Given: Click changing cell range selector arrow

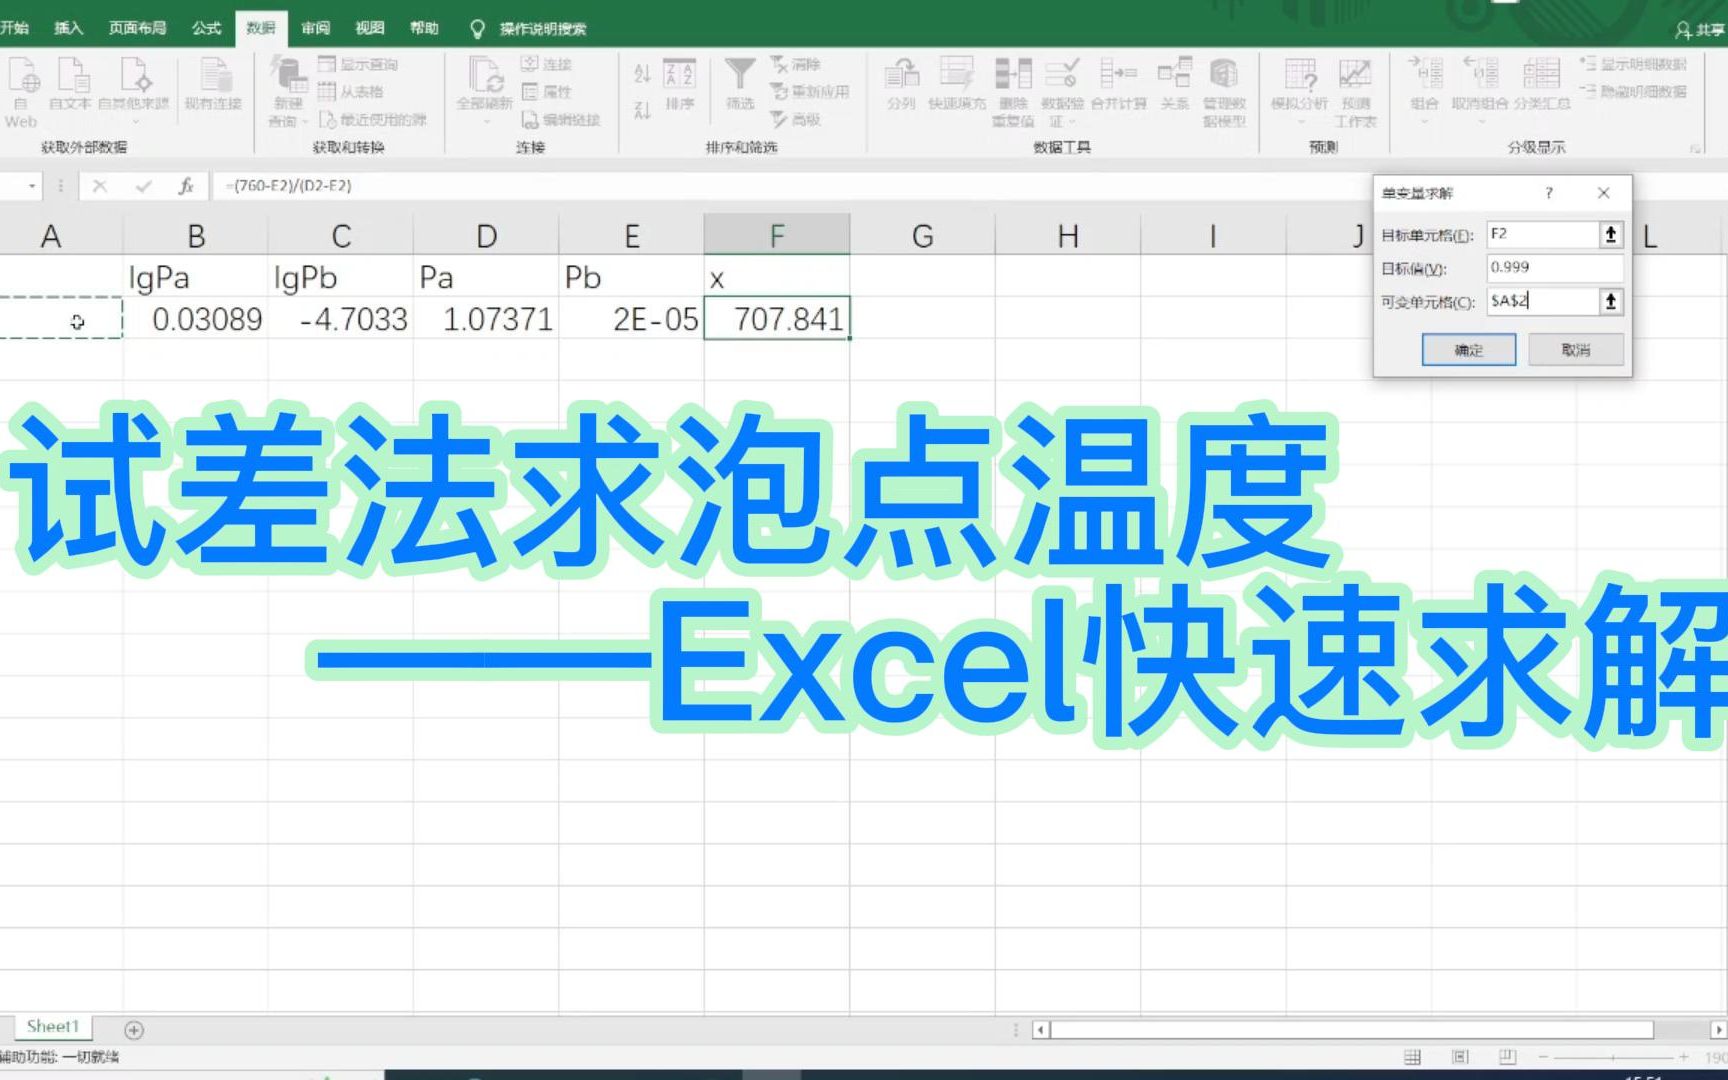Looking at the screenshot, I should (1610, 301).
